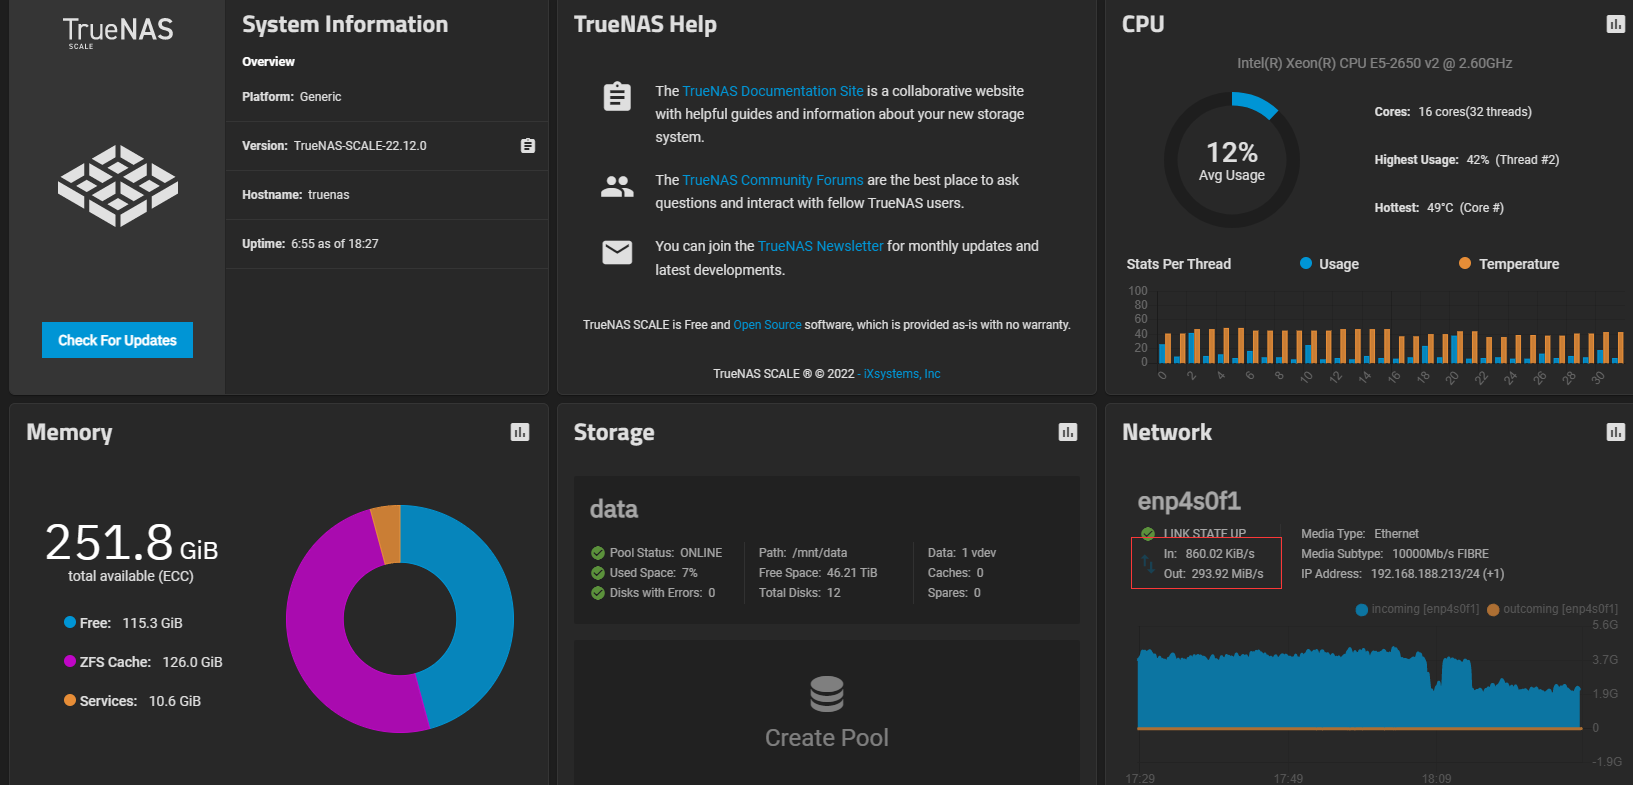Click the network in/out arrows icon
The height and width of the screenshot is (785, 1633).
pos(1148,564)
